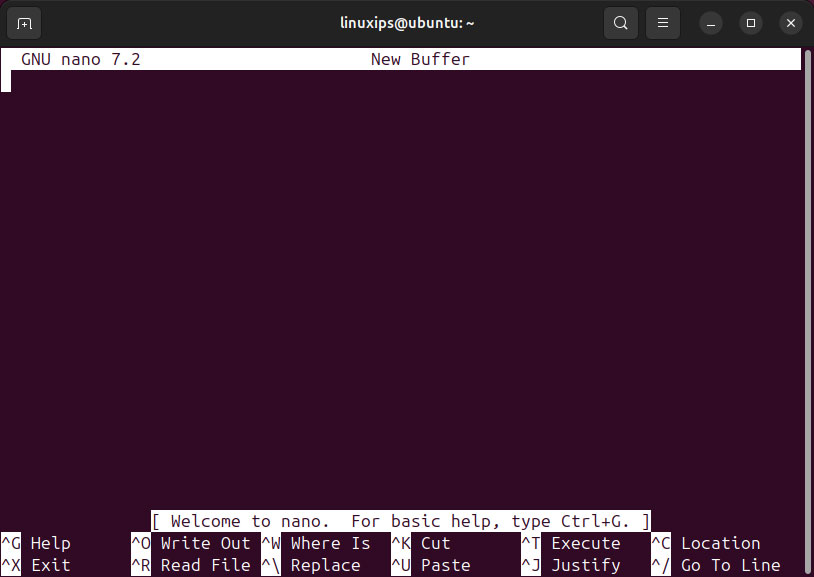Click Go To Line in nano
The image size is (814, 577).
[730, 565]
